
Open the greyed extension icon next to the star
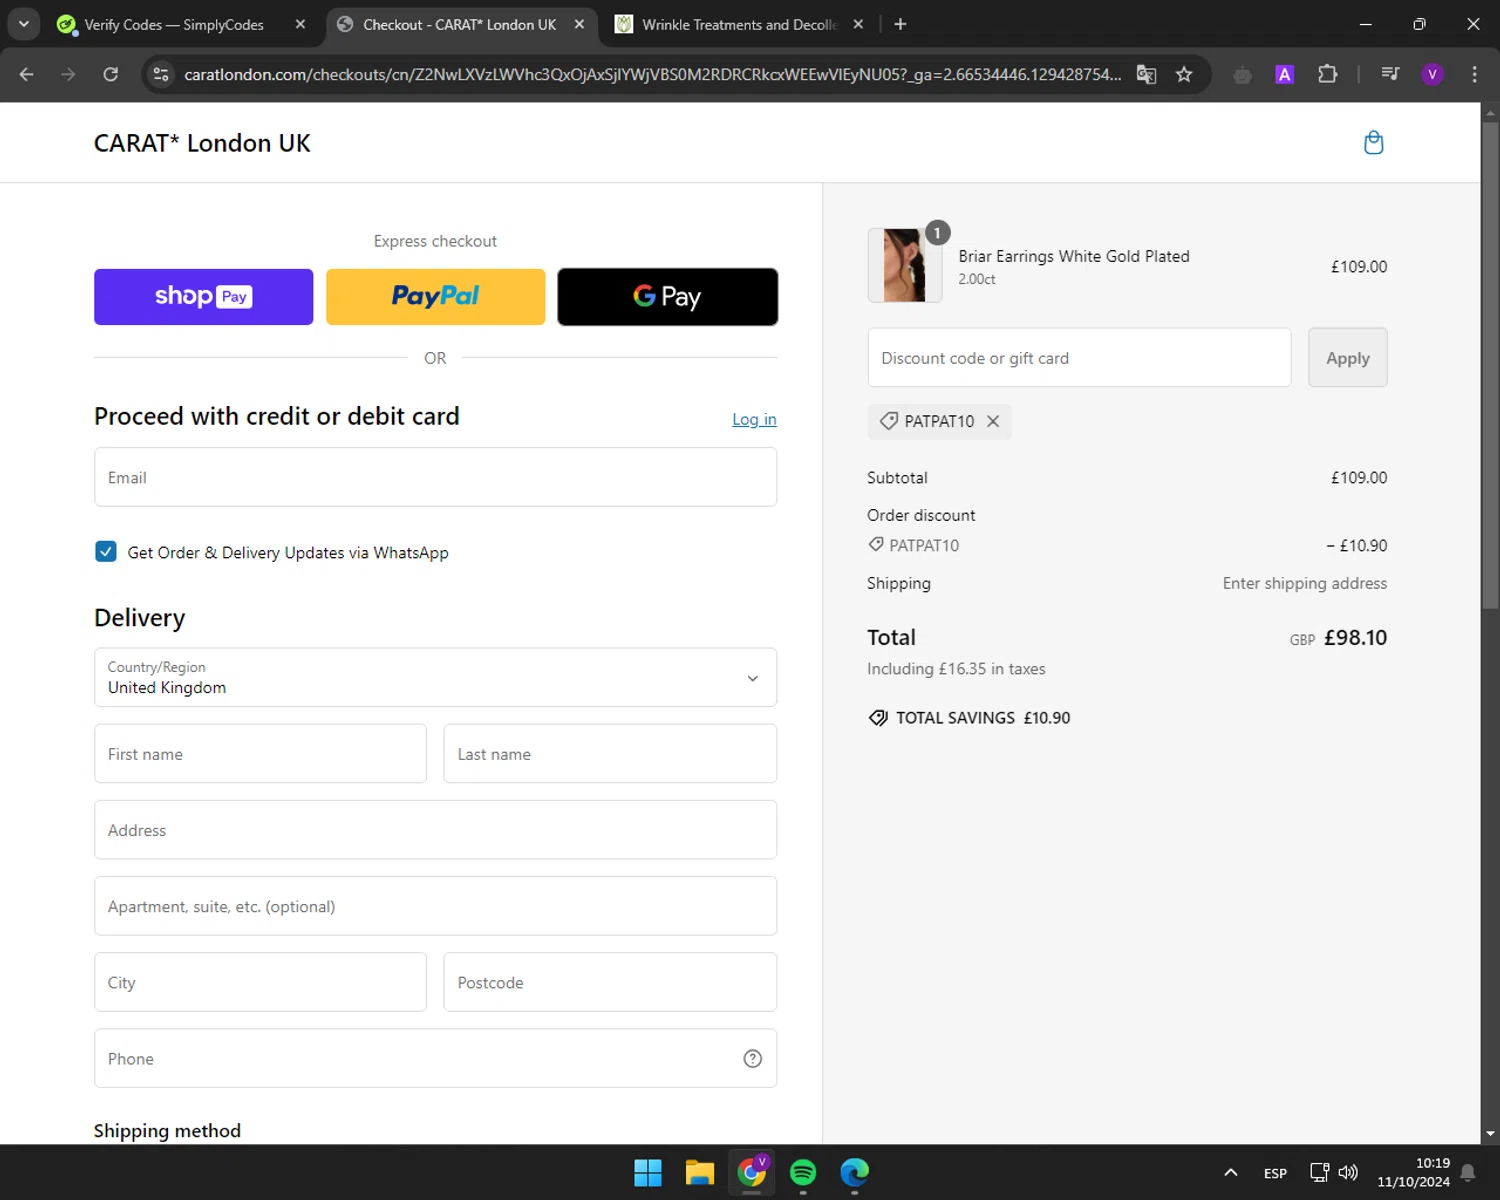(x=1242, y=74)
